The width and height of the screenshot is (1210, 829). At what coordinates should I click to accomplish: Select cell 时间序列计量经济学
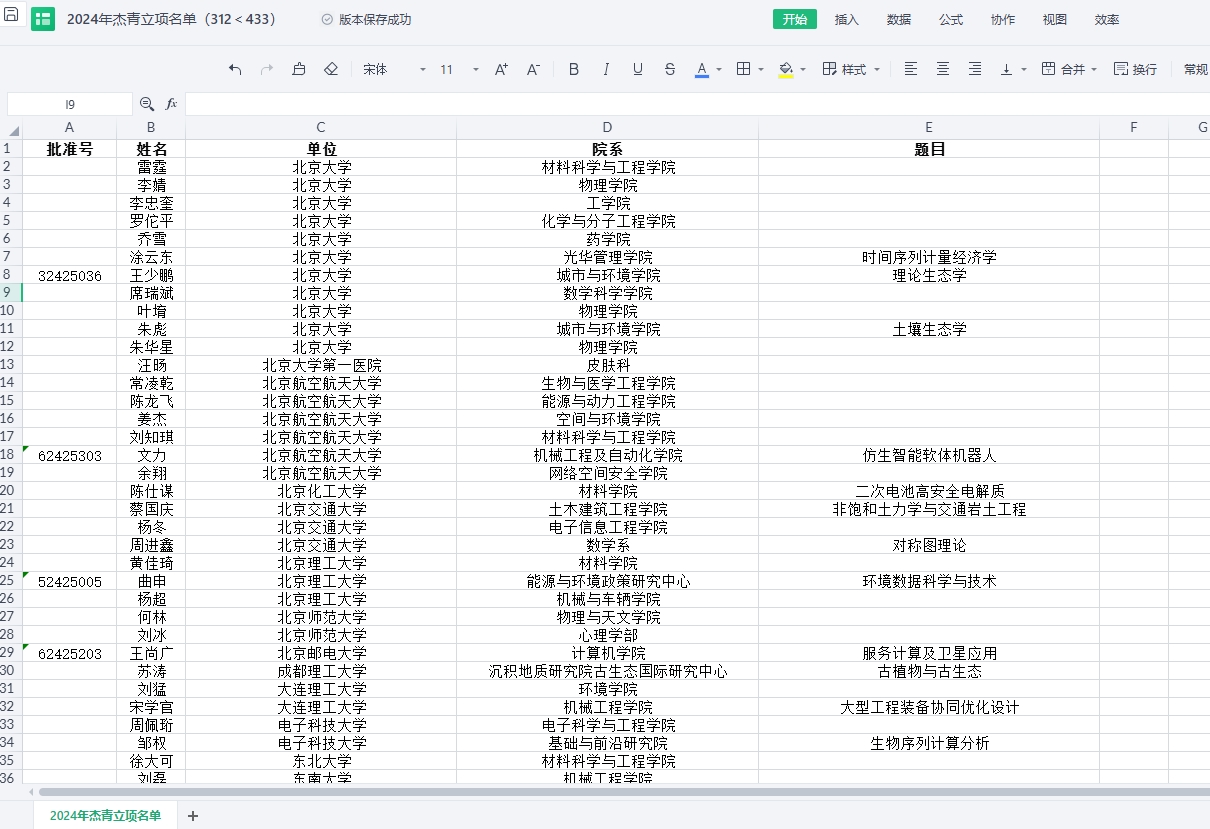coord(929,258)
